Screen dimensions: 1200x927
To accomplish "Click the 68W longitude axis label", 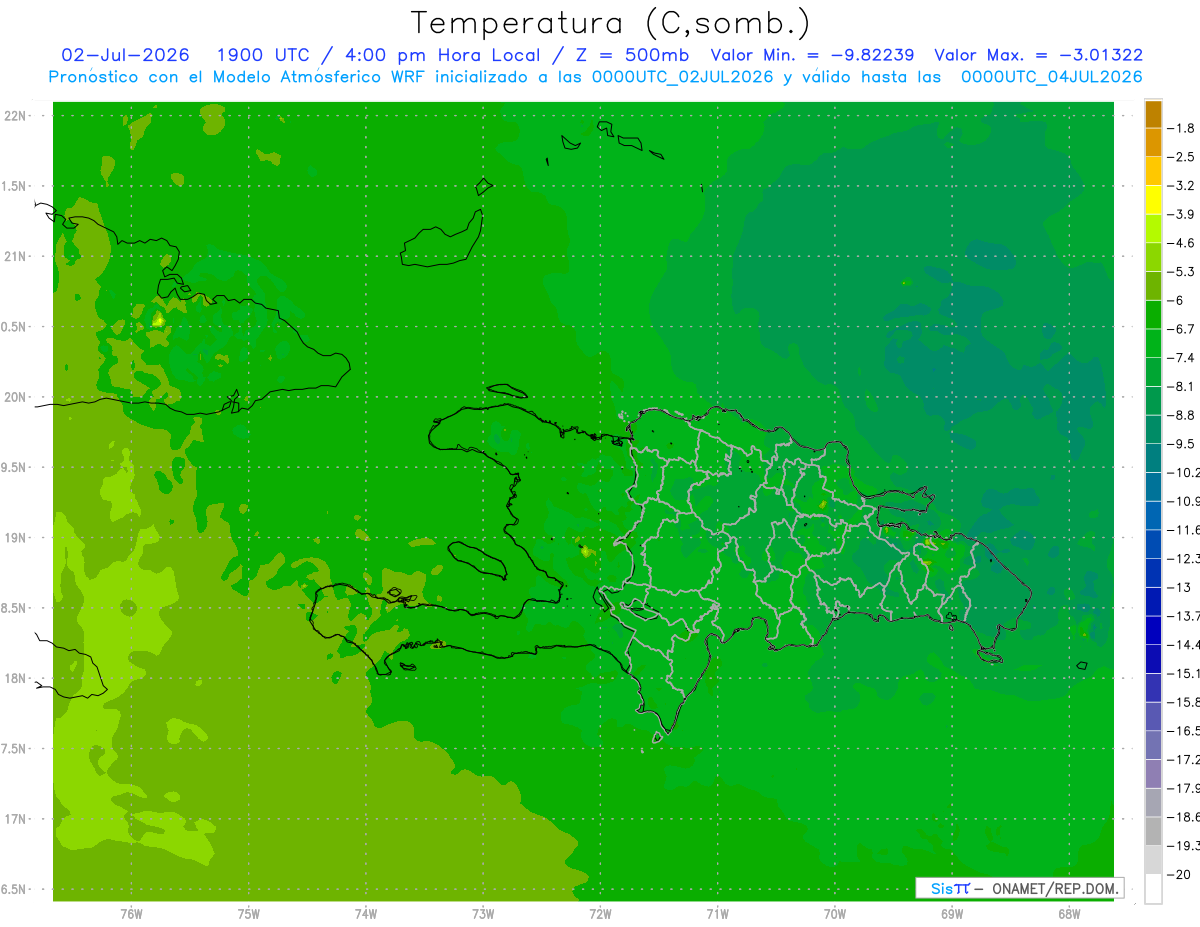I will click(1069, 914).
